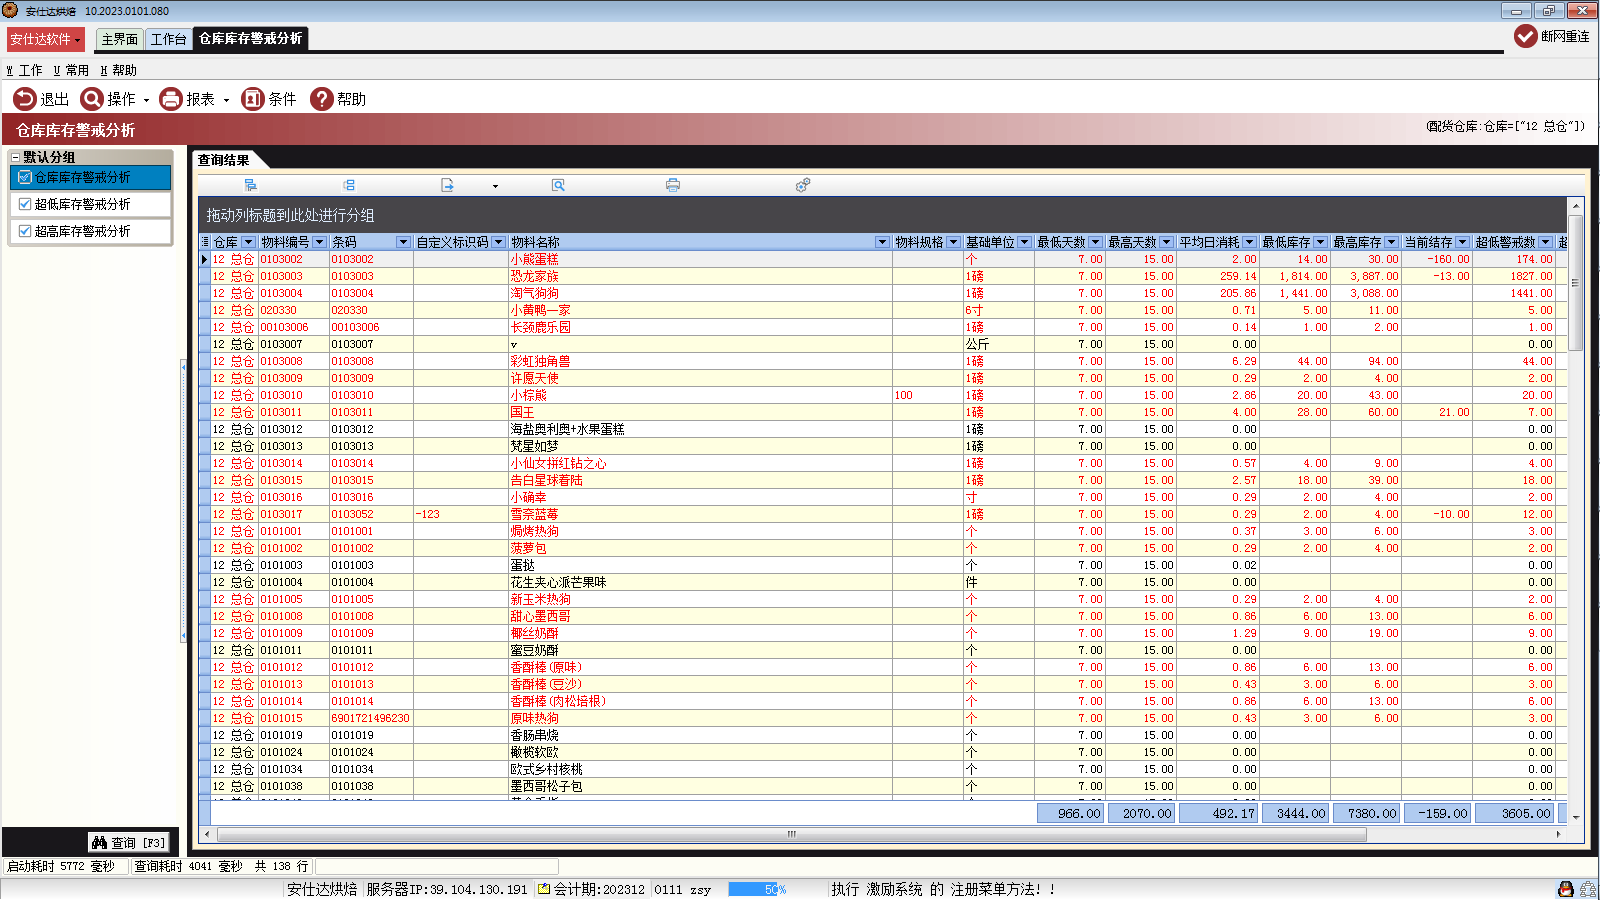Click the 3444.00 total in footer
1600x900 pixels.
coord(1294,813)
